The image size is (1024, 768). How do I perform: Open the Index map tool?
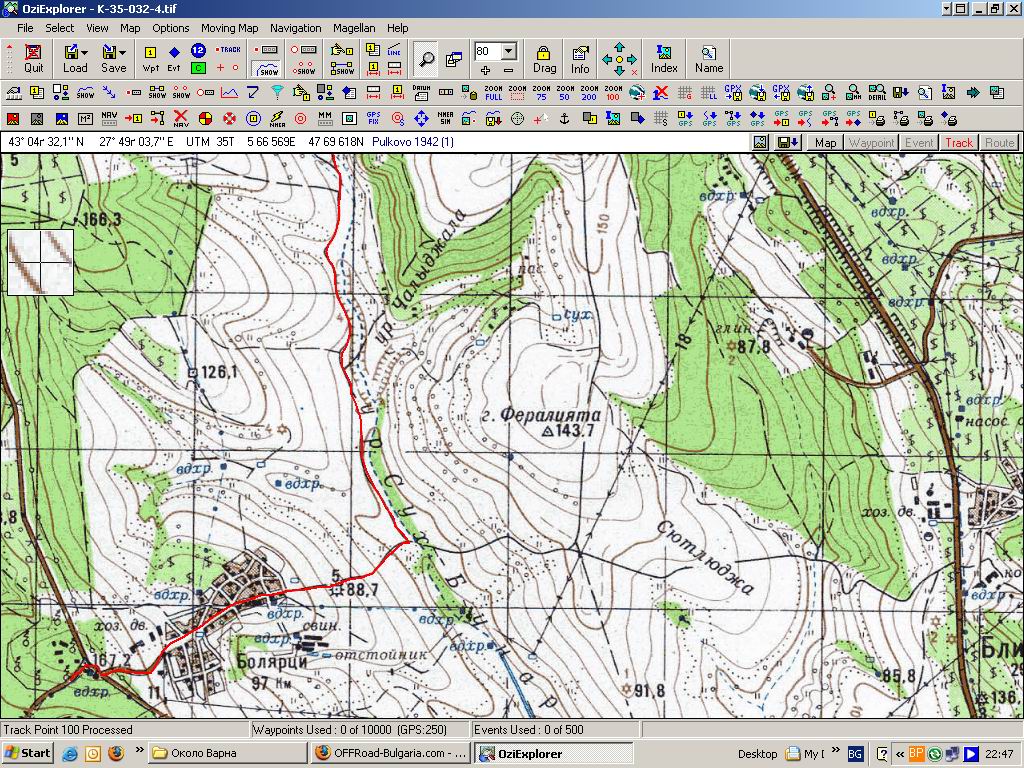point(664,58)
